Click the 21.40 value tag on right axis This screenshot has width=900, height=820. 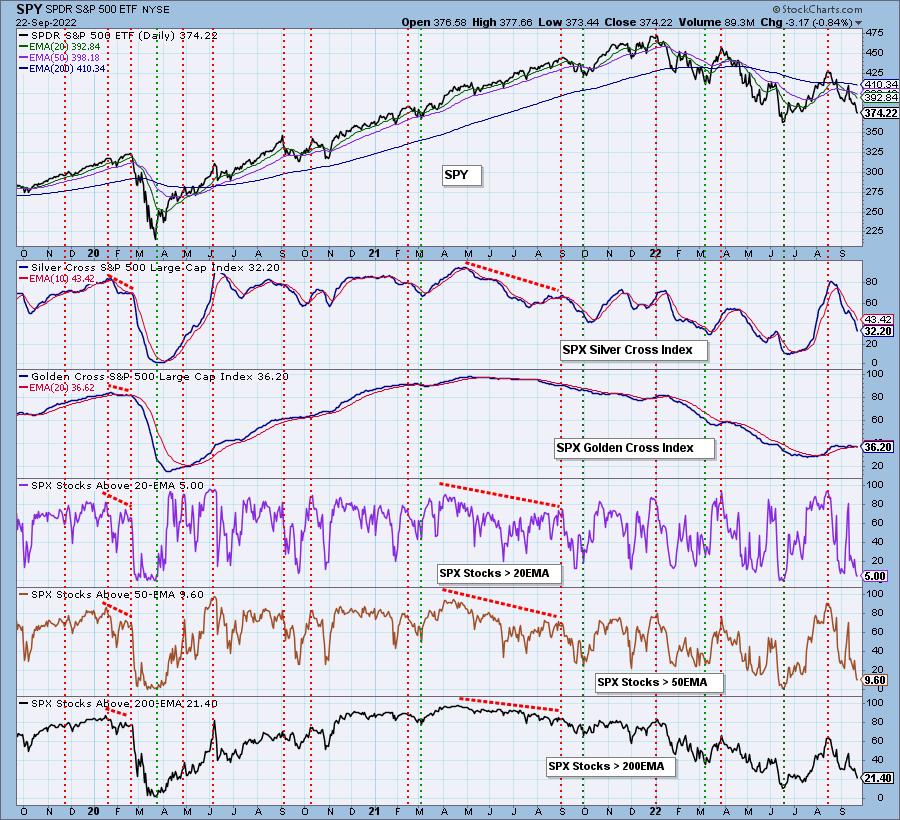point(878,778)
